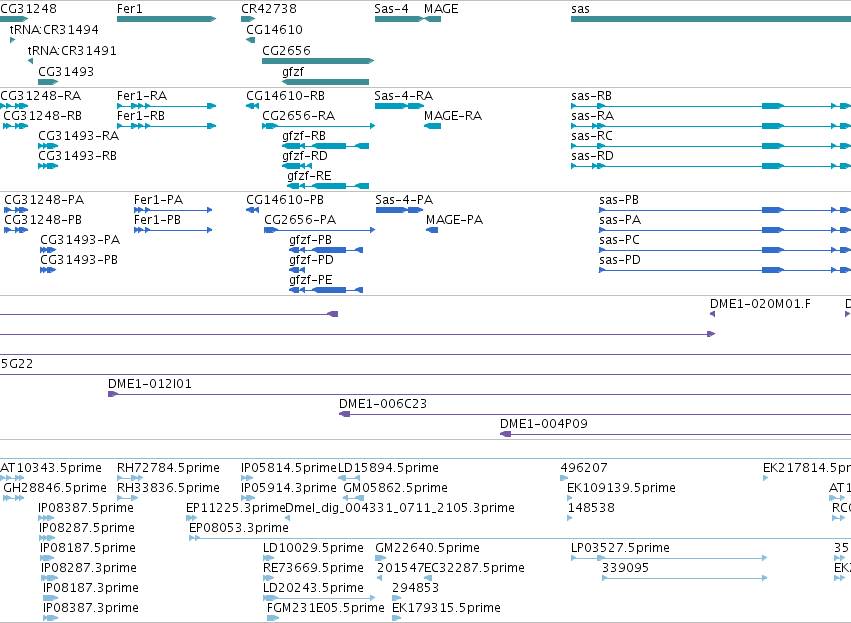The height and width of the screenshot is (623, 851).
Task: Select the Fer1-RB transcript label
Action: [x=141, y=116]
